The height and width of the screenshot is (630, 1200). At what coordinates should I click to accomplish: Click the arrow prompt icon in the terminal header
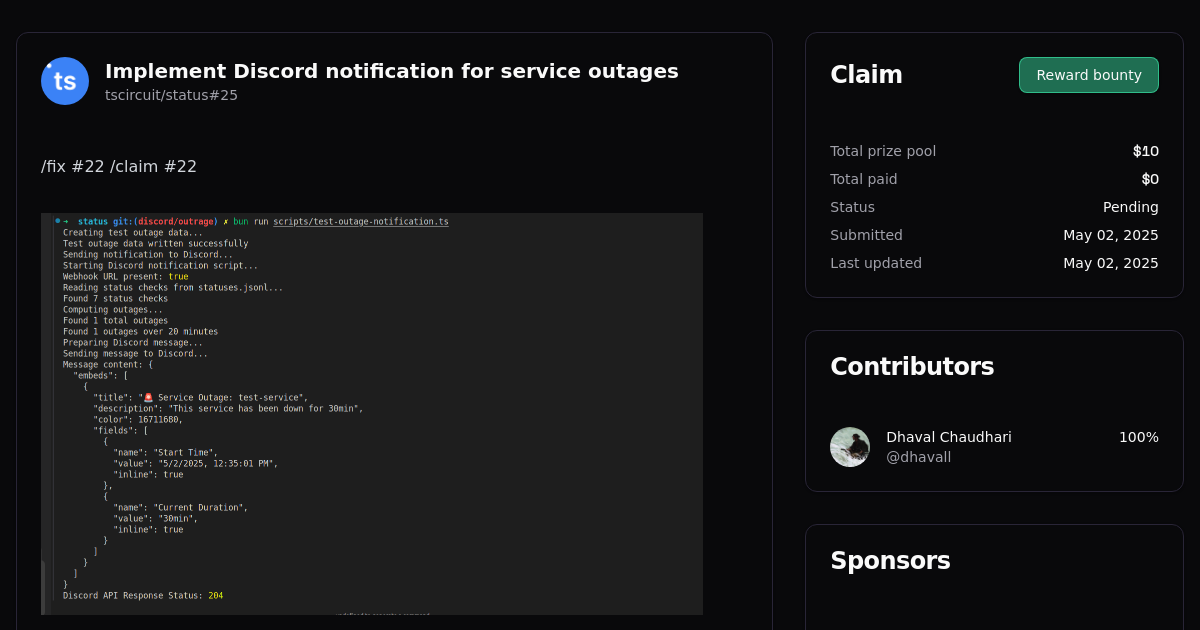click(x=65, y=221)
